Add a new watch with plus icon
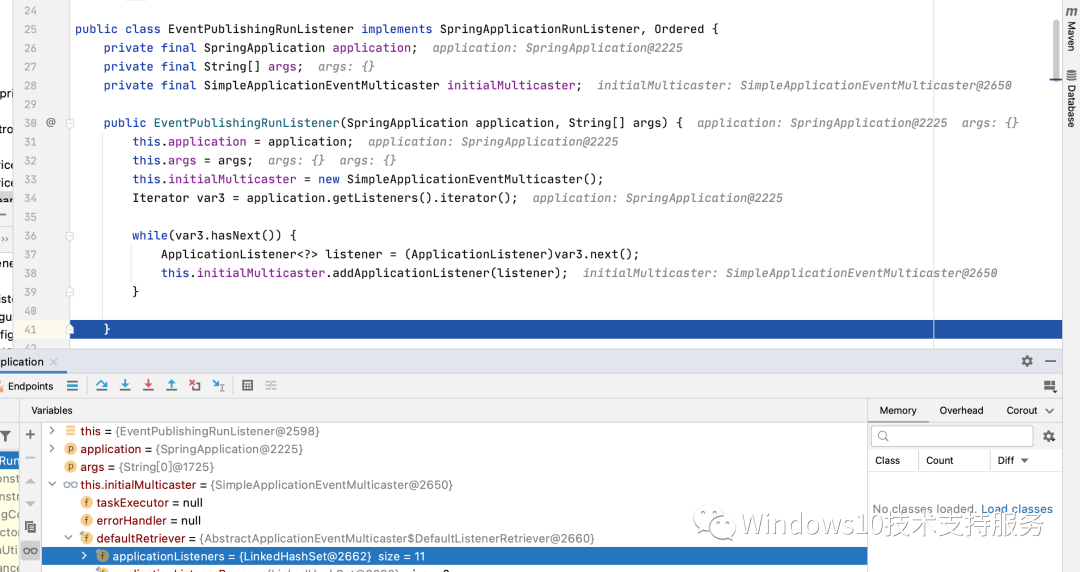 tap(30, 434)
